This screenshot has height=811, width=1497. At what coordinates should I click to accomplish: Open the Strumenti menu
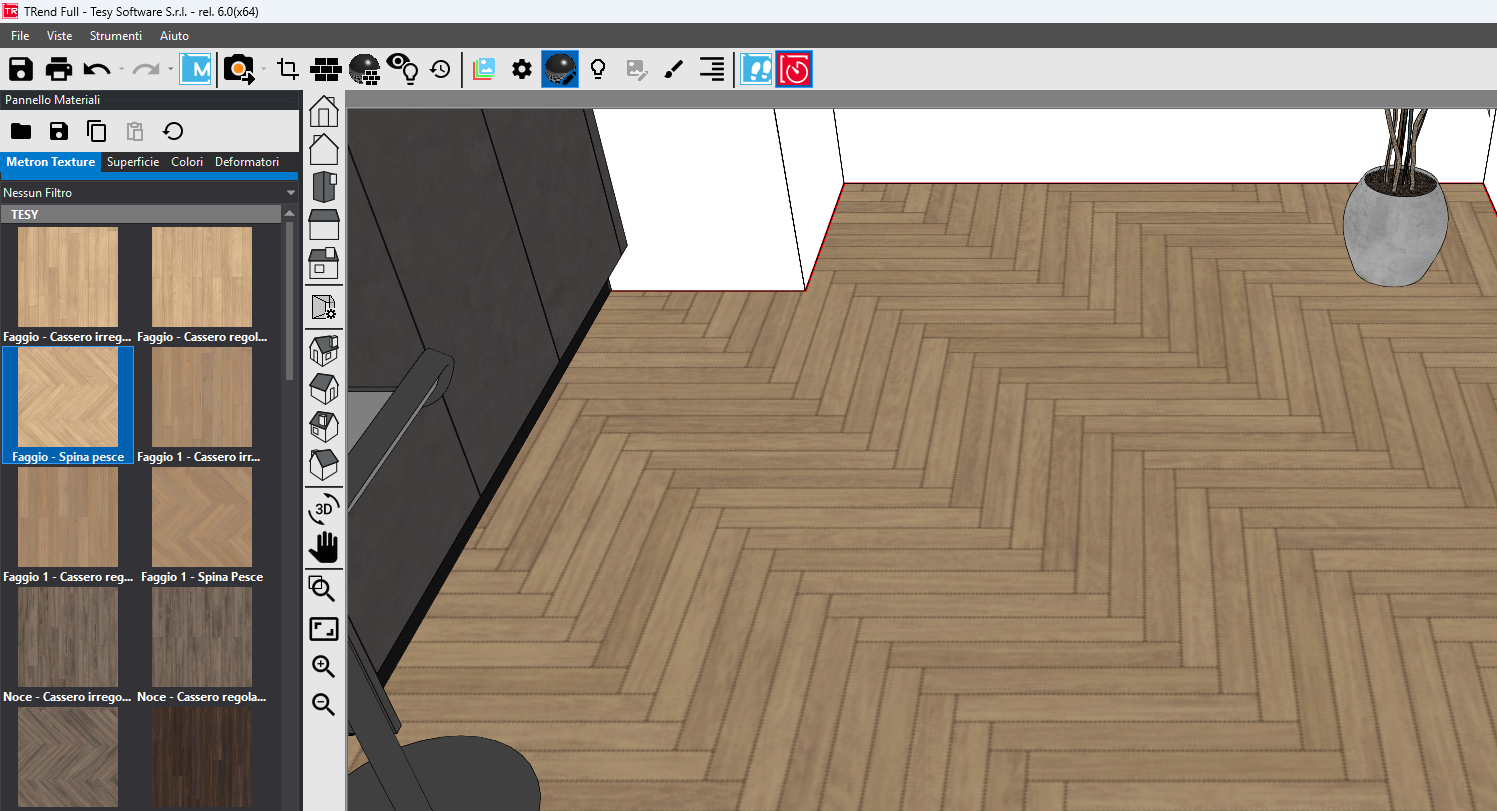pos(116,36)
